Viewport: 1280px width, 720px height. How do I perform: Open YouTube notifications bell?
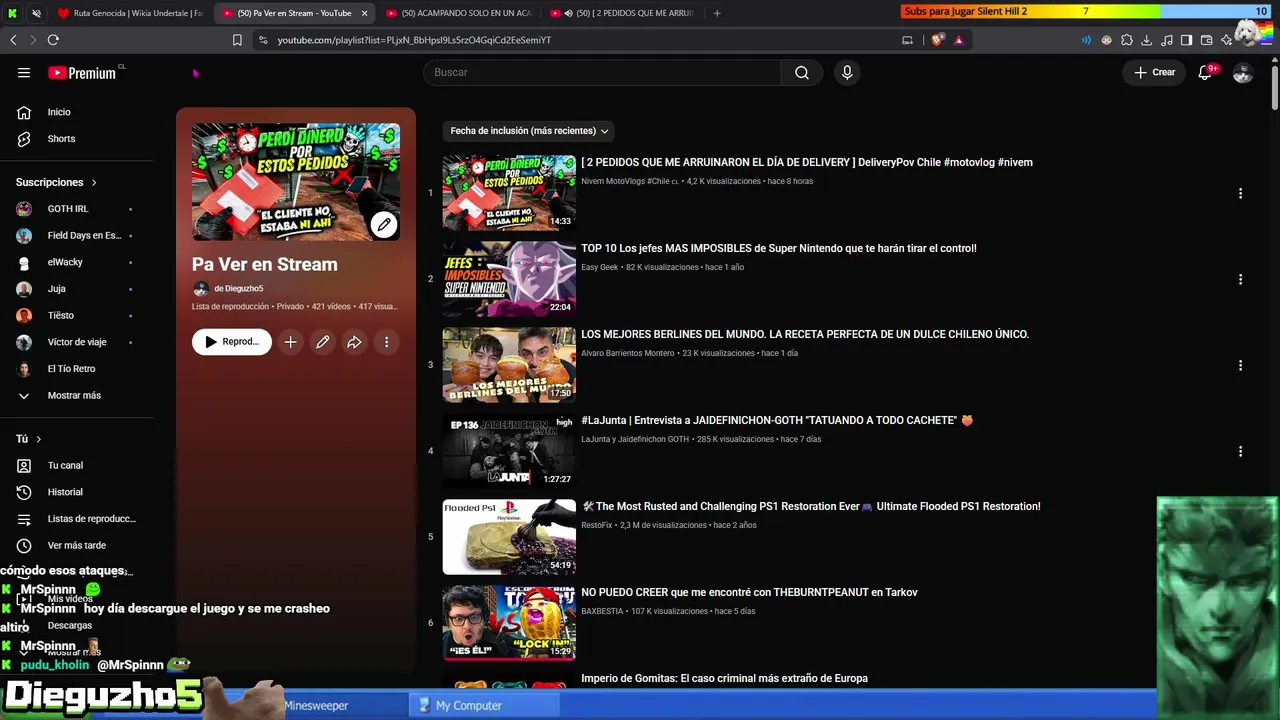[1206, 72]
